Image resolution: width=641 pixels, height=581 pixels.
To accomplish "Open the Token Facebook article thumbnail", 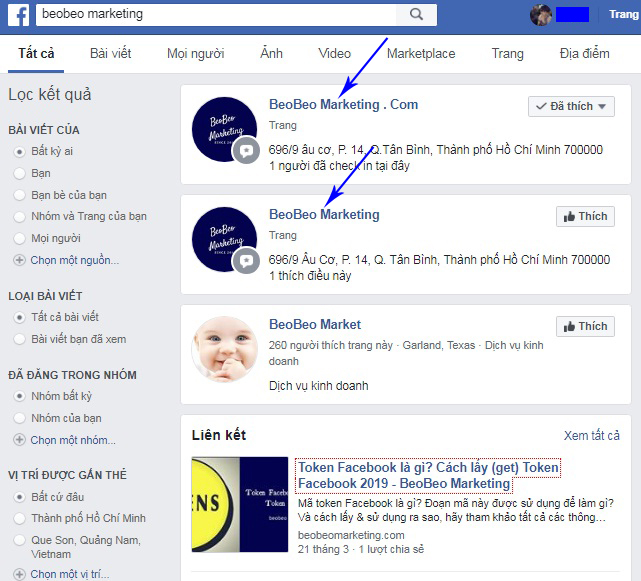I will (240, 505).
